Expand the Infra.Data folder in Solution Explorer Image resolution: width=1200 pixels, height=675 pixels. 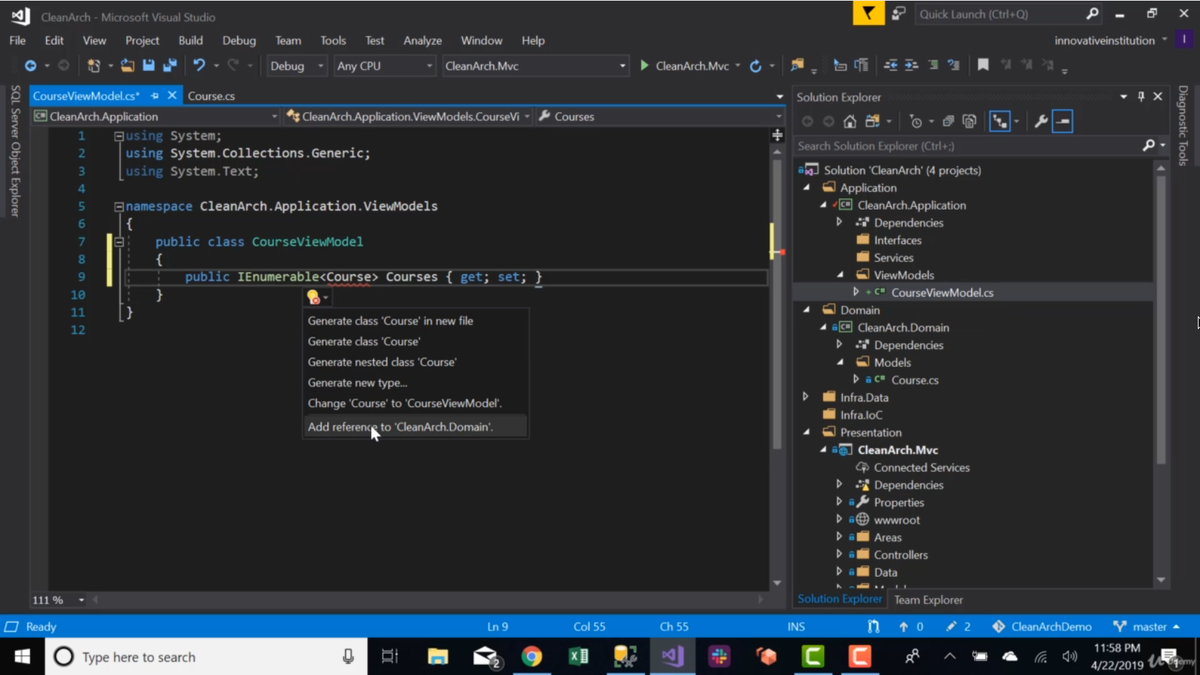coord(806,397)
